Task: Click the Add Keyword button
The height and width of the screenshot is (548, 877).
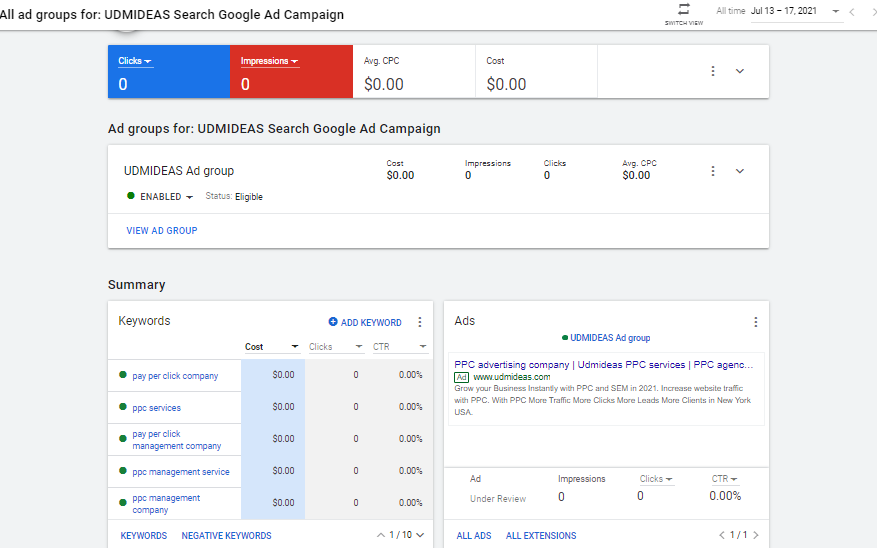Action: click(x=365, y=322)
